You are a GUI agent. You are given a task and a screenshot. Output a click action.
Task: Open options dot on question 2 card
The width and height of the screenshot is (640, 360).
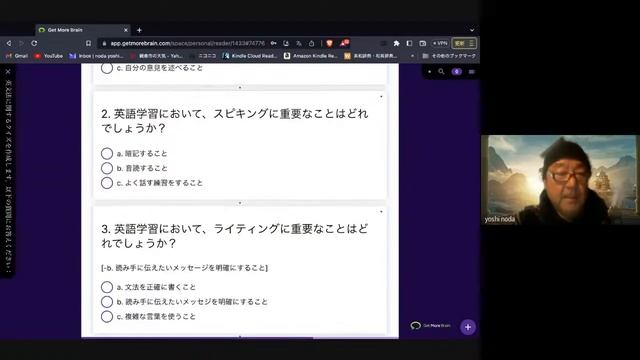point(381,97)
